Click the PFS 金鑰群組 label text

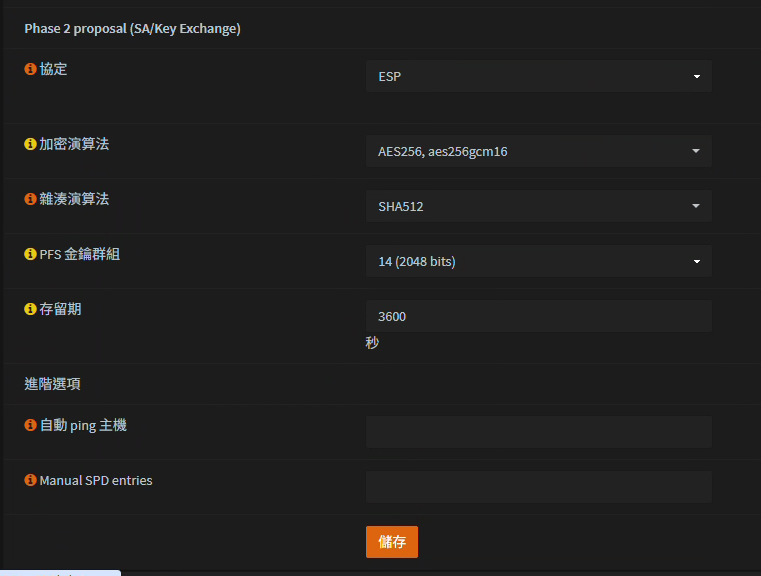click(80, 254)
